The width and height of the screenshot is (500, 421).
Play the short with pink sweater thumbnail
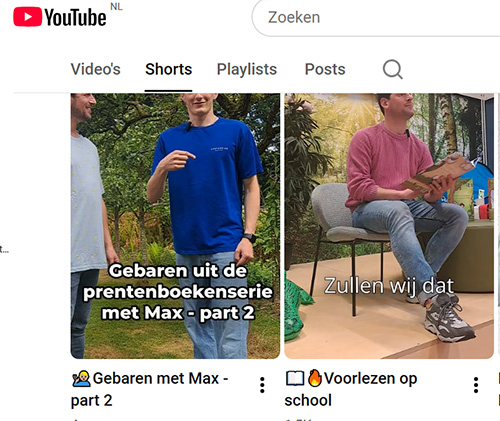tap(389, 226)
